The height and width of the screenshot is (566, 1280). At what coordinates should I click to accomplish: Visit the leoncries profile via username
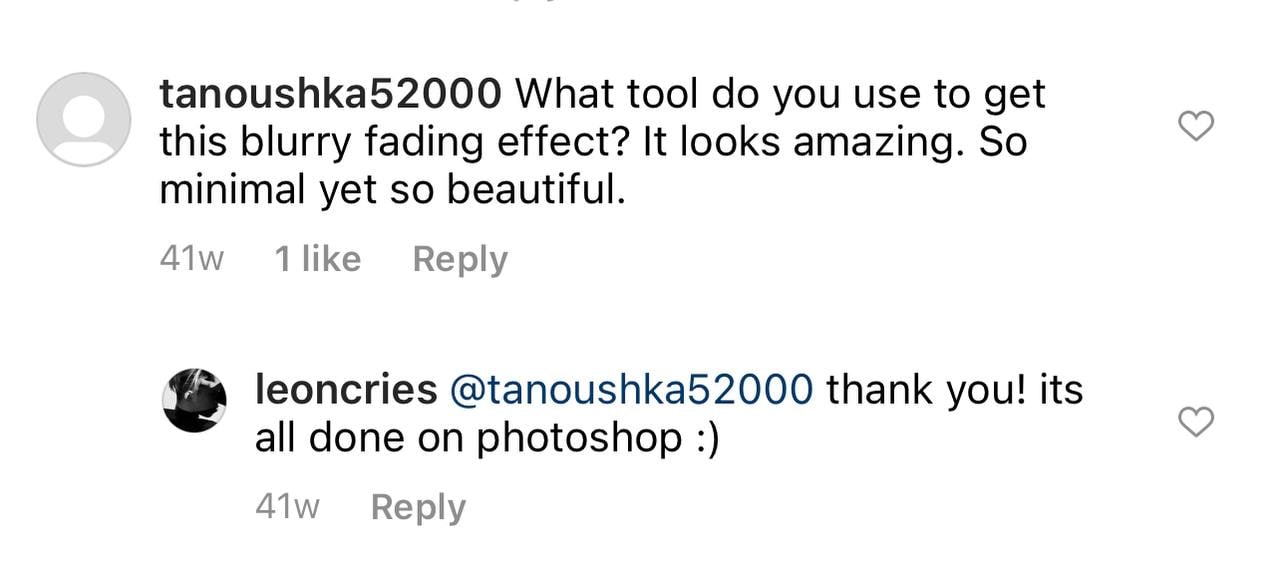coord(346,390)
